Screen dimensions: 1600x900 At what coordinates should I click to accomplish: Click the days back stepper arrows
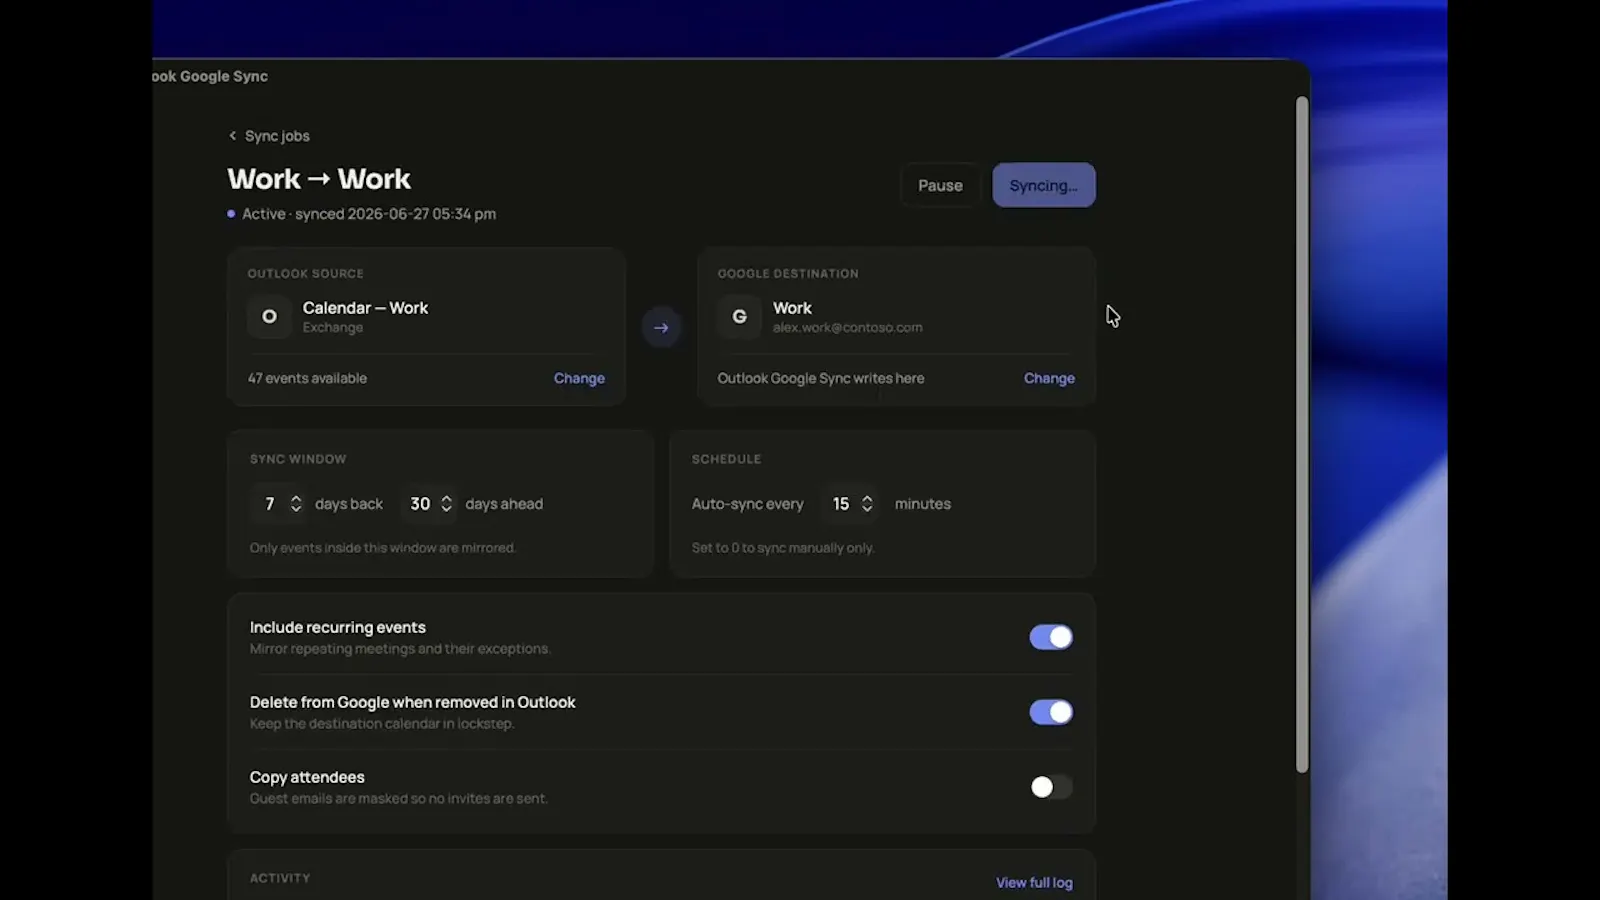[x=296, y=504]
